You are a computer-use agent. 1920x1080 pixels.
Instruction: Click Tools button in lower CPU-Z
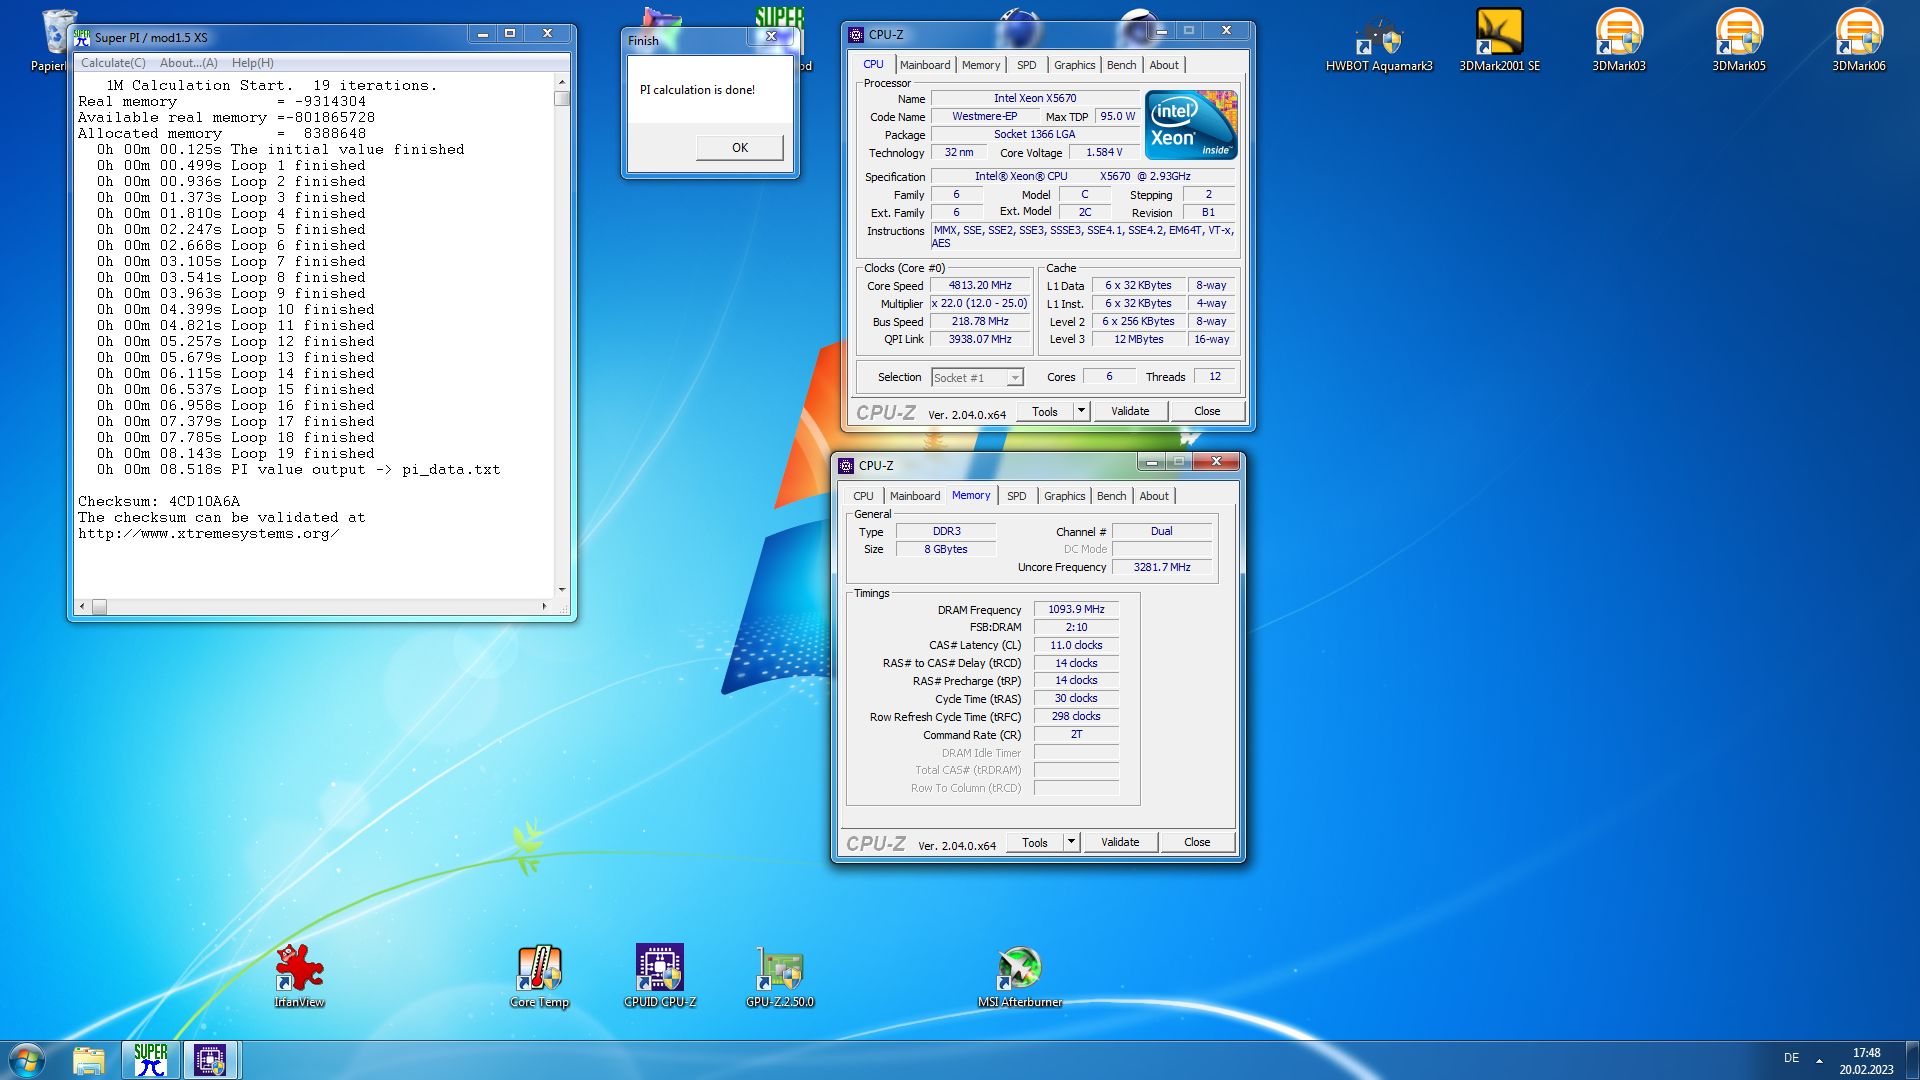[1035, 842]
